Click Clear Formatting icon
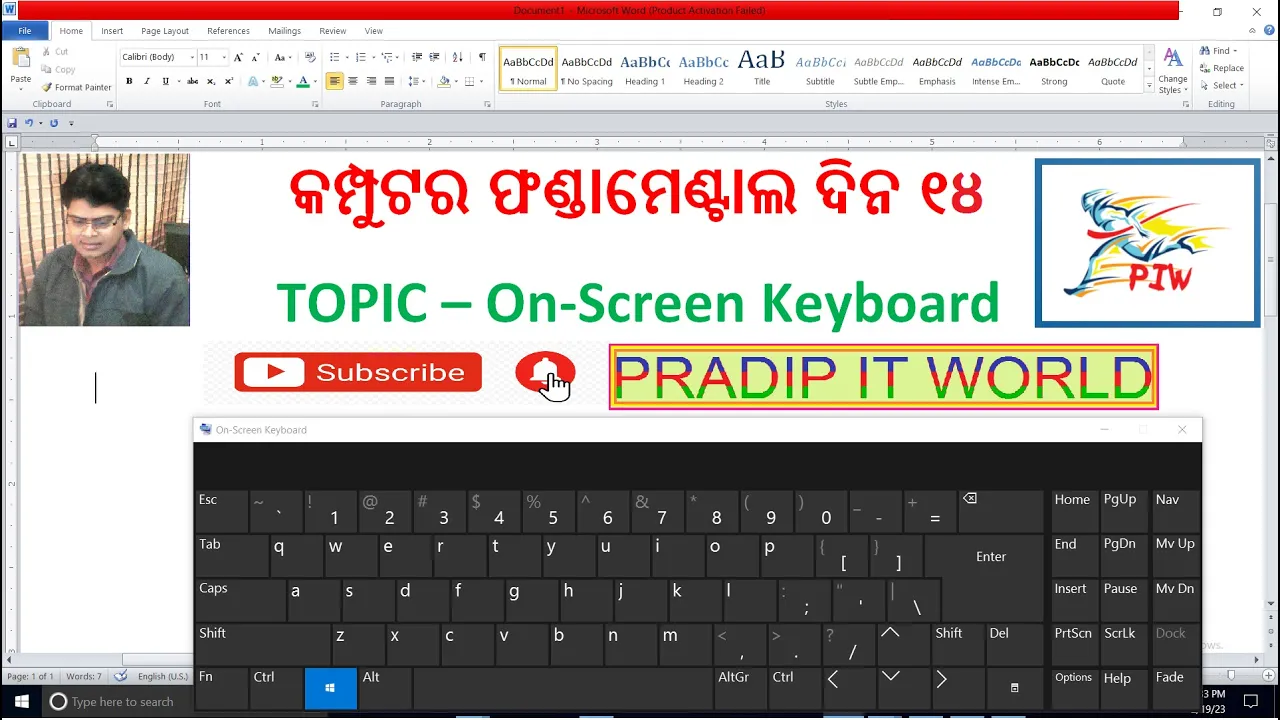Viewport: 1280px width, 720px height. tap(310, 57)
